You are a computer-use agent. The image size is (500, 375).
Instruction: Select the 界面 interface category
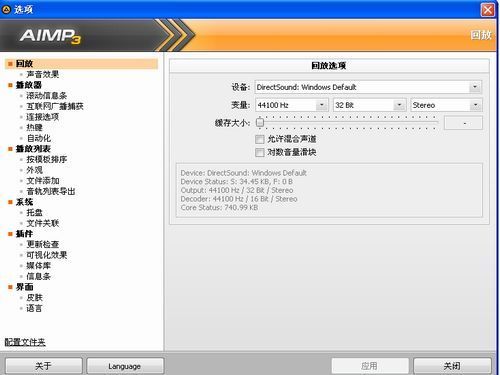tap(24, 287)
